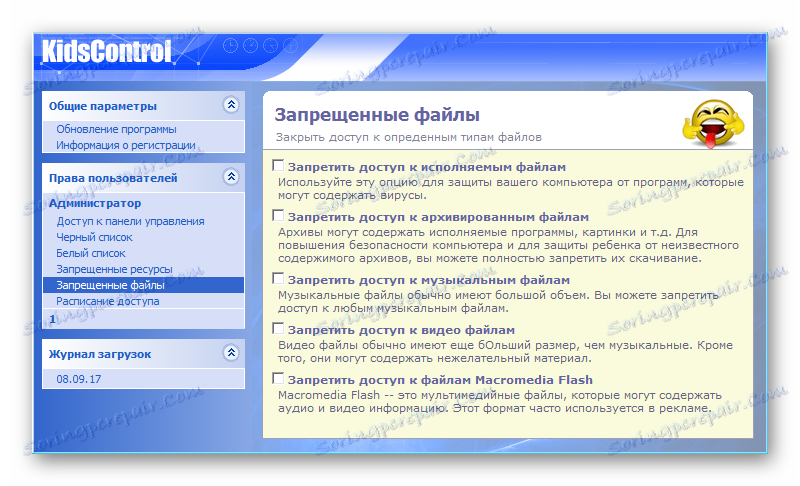Screen dimensions: 800x486
Task: Select Запрещенные файлы menu item
Action: pos(143,285)
